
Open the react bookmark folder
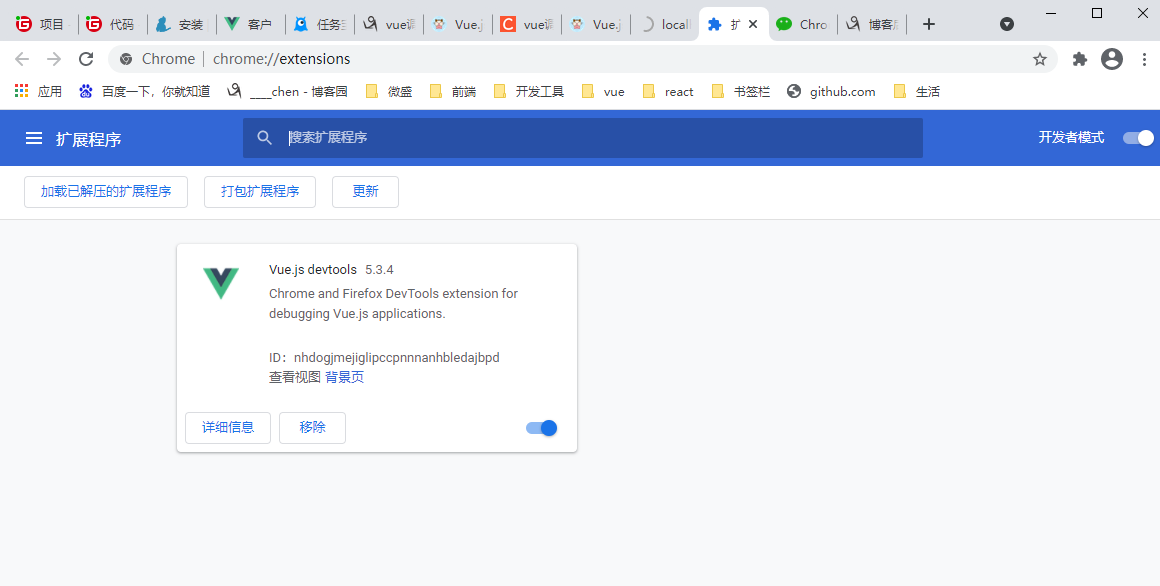pyautogui.click(x=668, y=92)
